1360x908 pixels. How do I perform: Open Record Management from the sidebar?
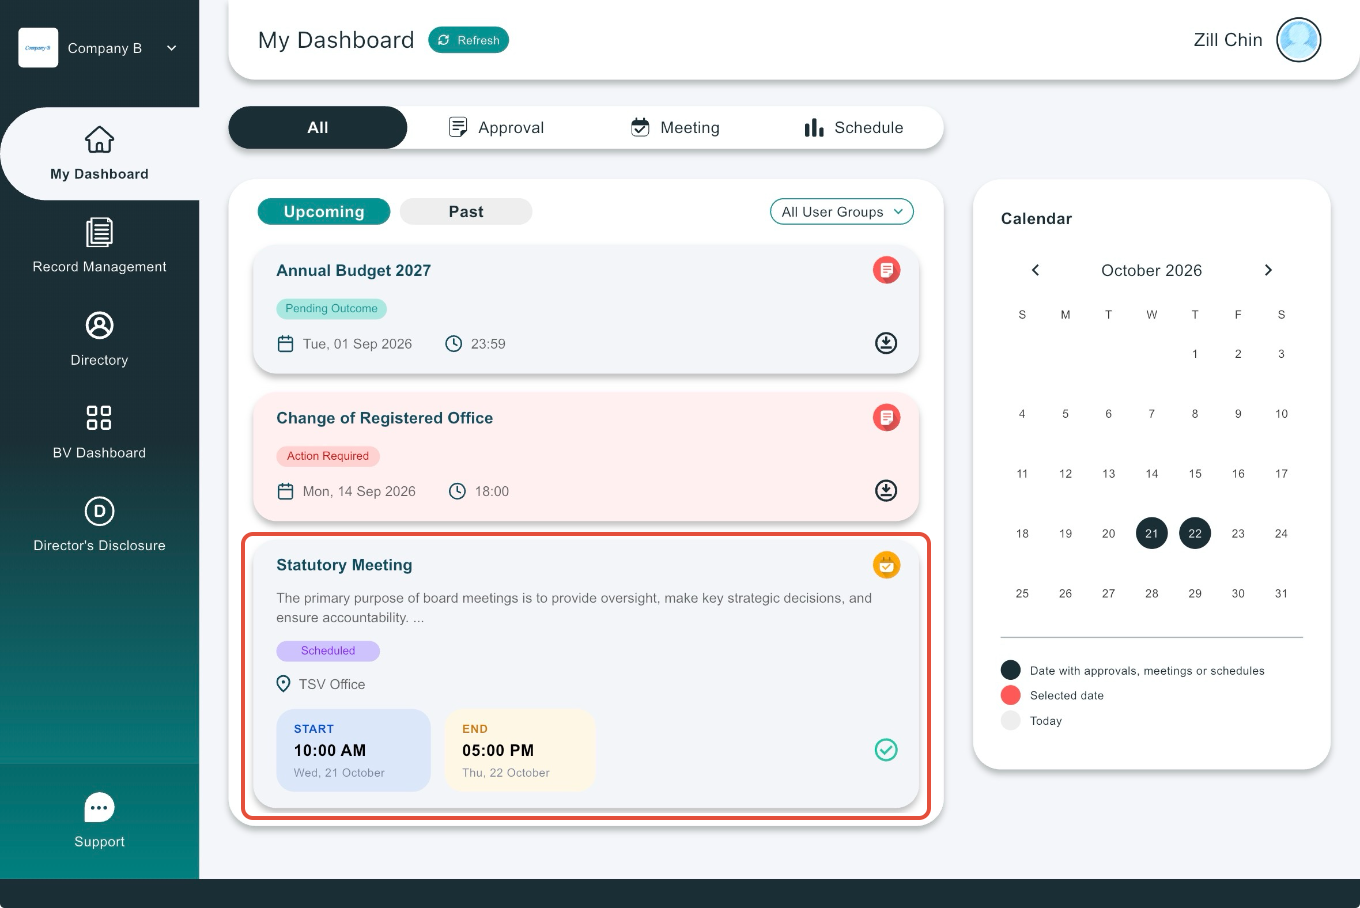[99, 246]
